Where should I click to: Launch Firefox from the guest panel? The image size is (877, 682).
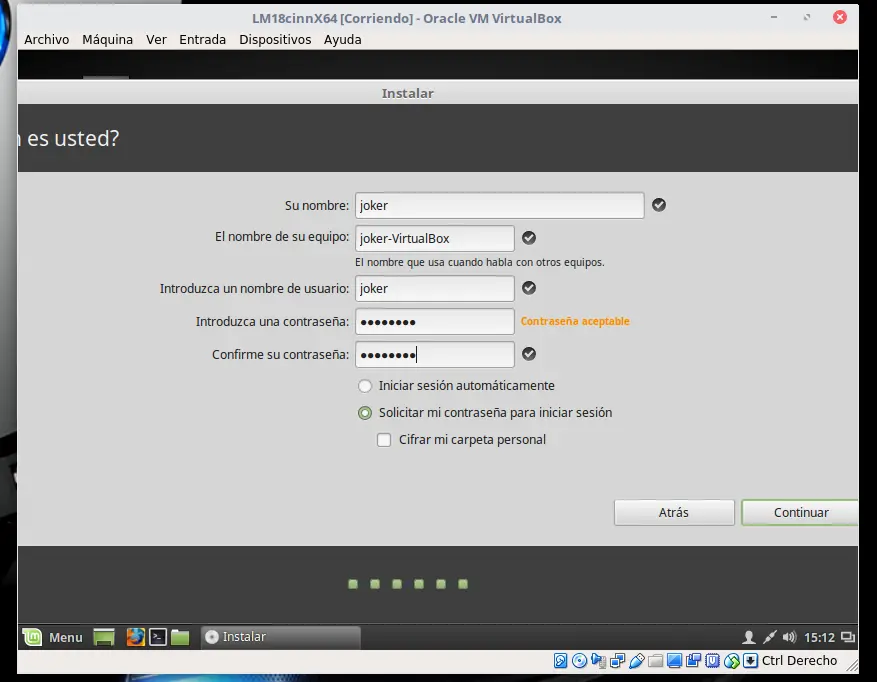pos(135,637)
